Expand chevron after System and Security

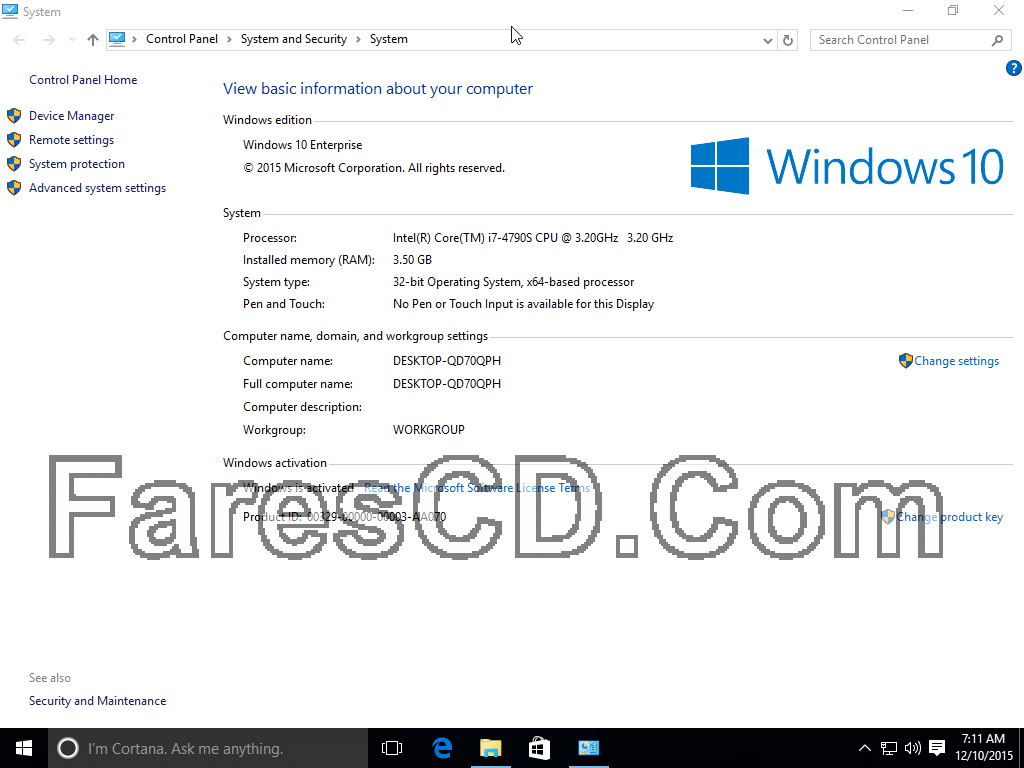tap(359, 39)
